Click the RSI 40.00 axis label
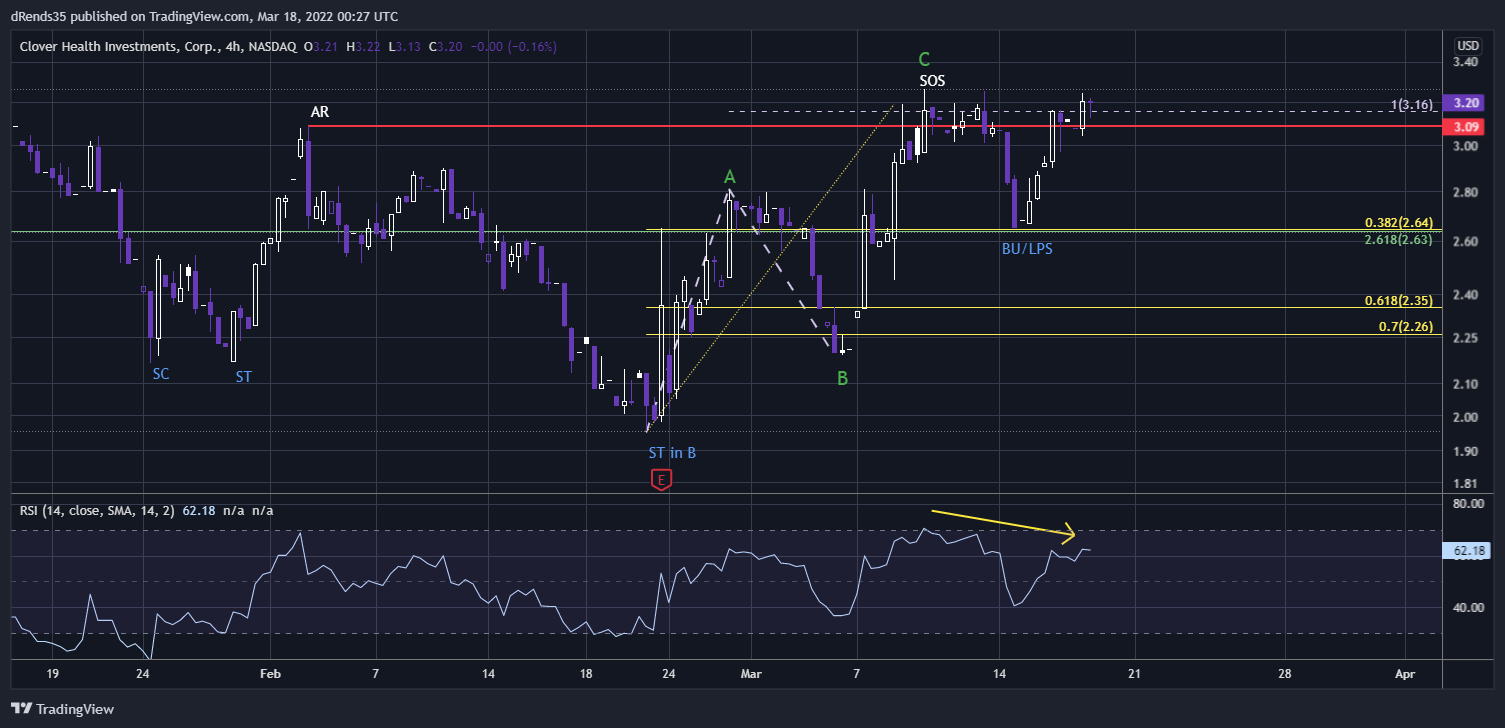 coord(1466,607)
